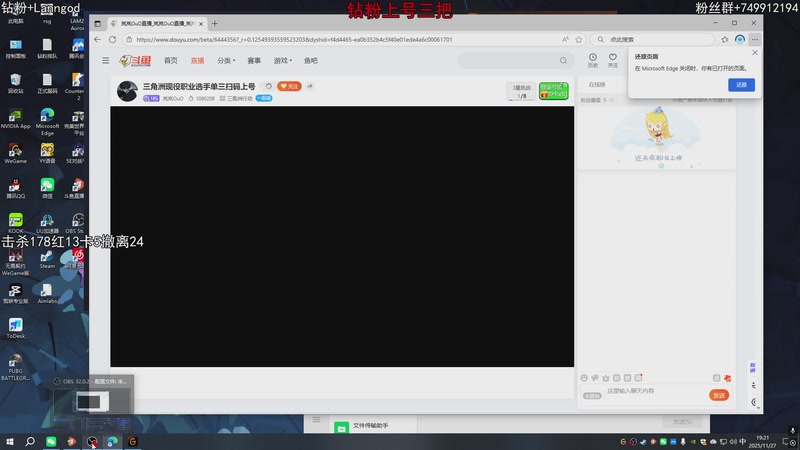
Task: Open the favorites collection icon
Action: click(x=724, y=39)
